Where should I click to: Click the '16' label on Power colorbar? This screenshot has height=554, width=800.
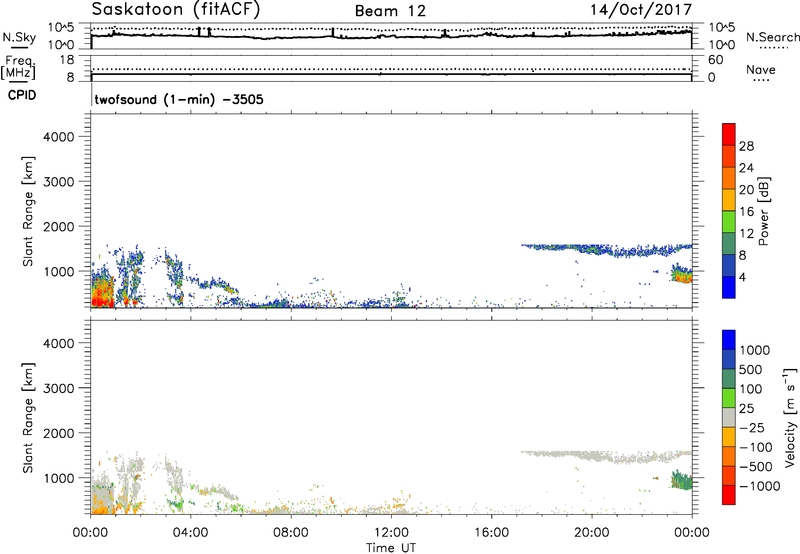point(746,212)
